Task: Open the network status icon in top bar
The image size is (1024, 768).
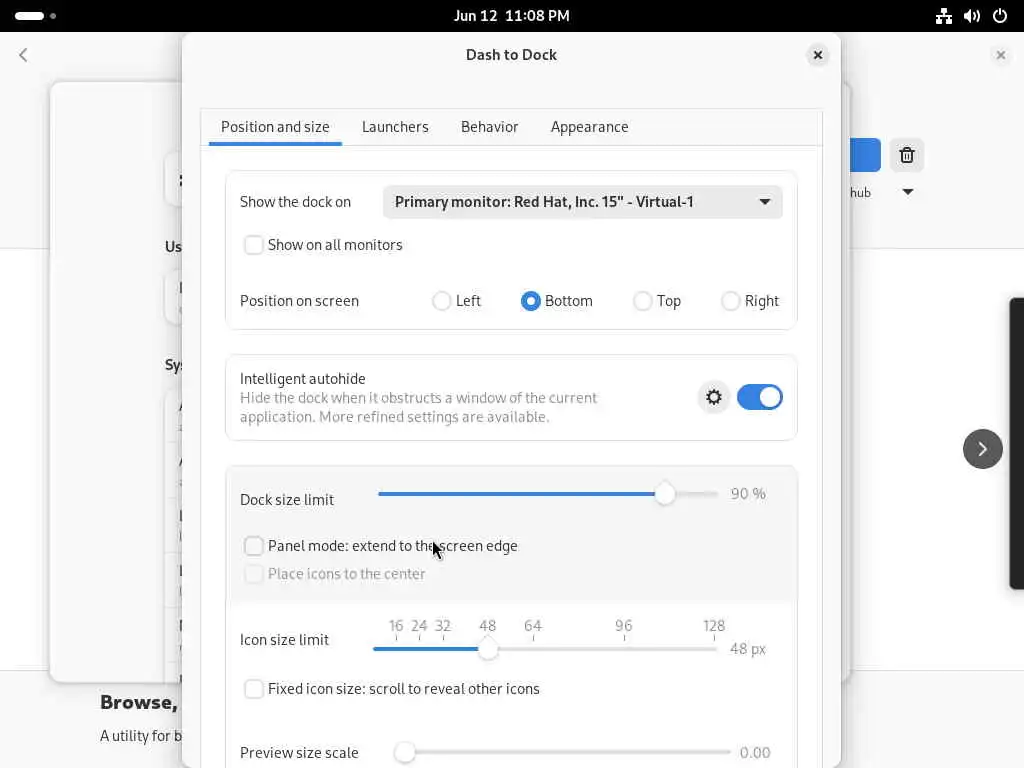Action: click(x=943, y=16)
